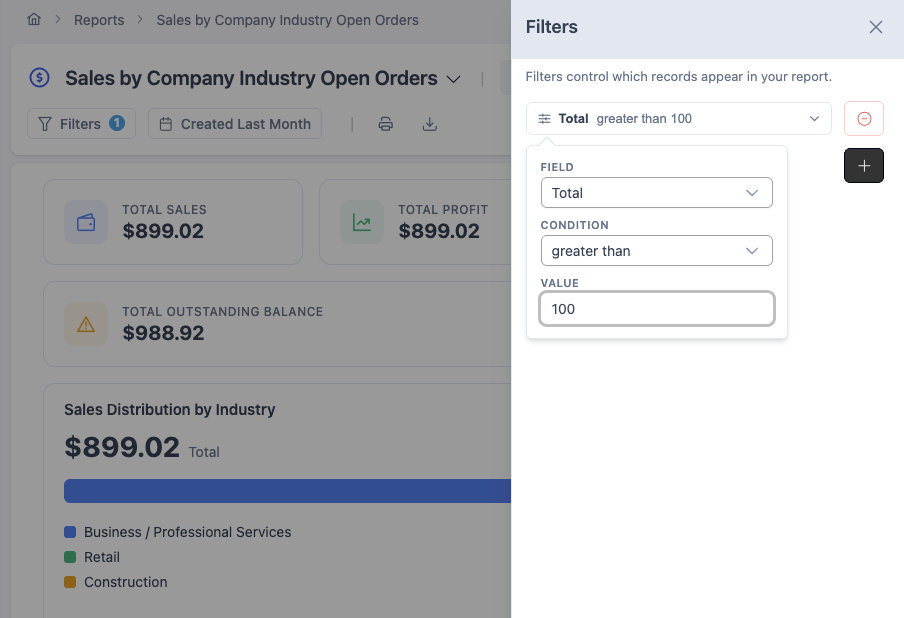Click Sales by Company Industry Open Orders breadcrumb
Screen dimensions: 904x618
tap(287, 20)
